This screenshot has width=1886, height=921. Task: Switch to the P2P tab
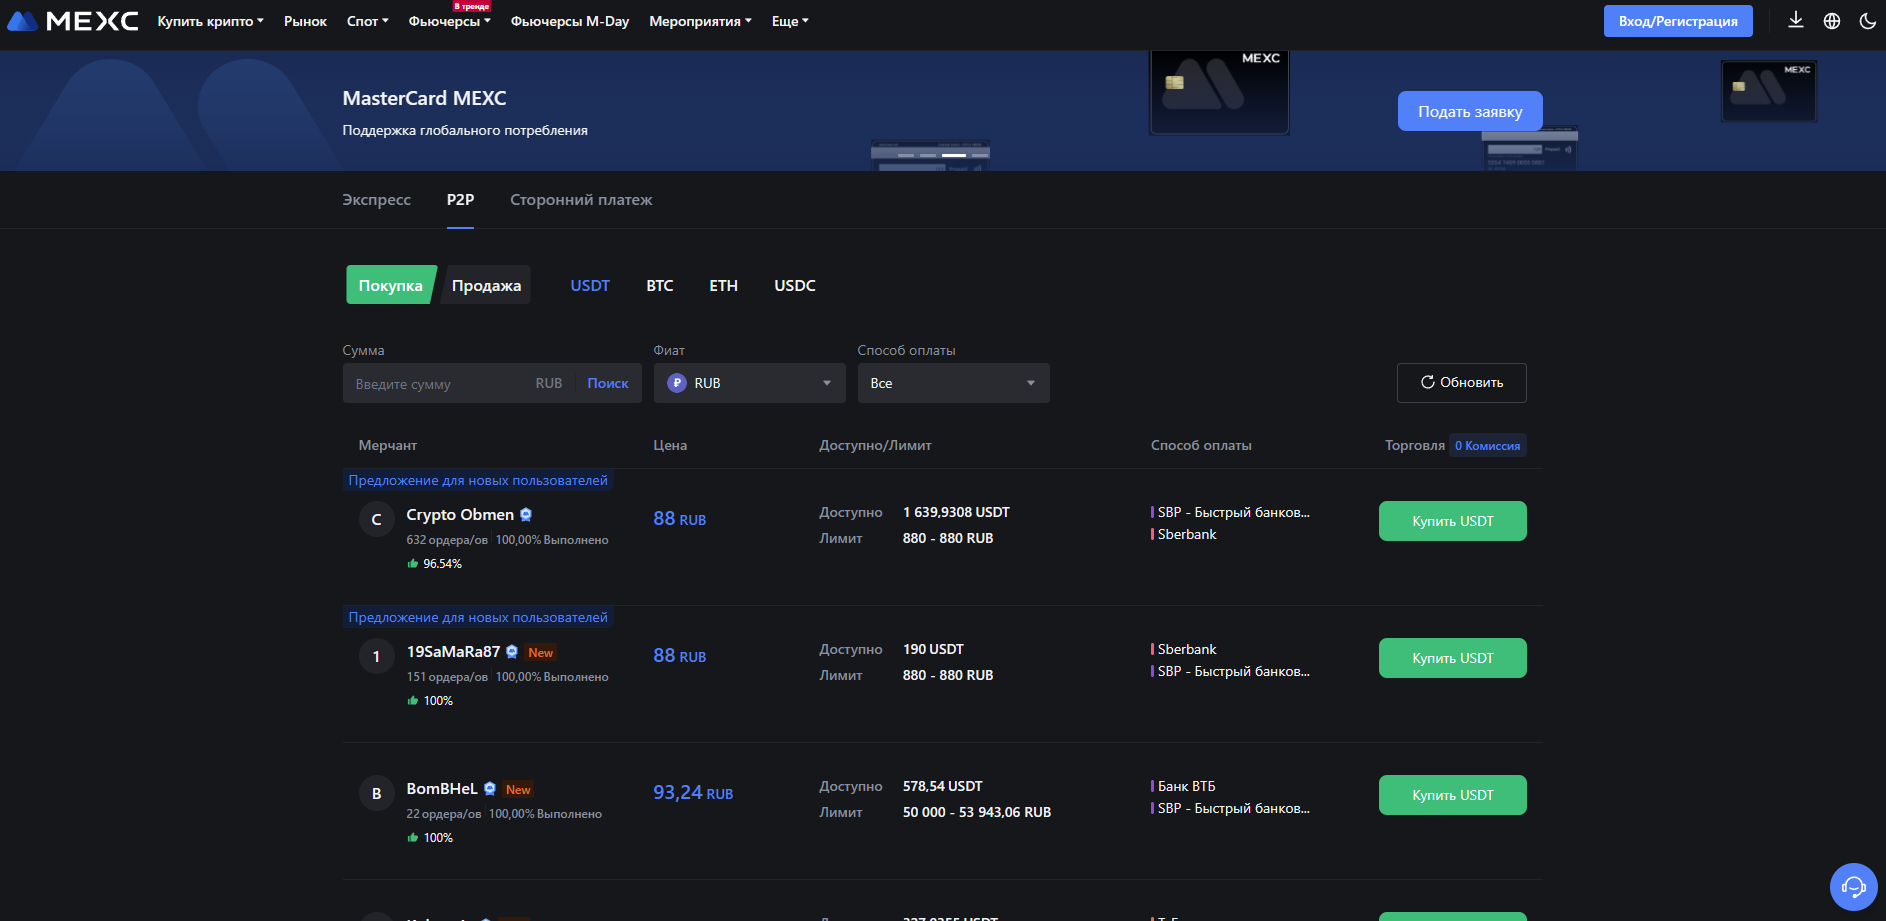point(460,200)
